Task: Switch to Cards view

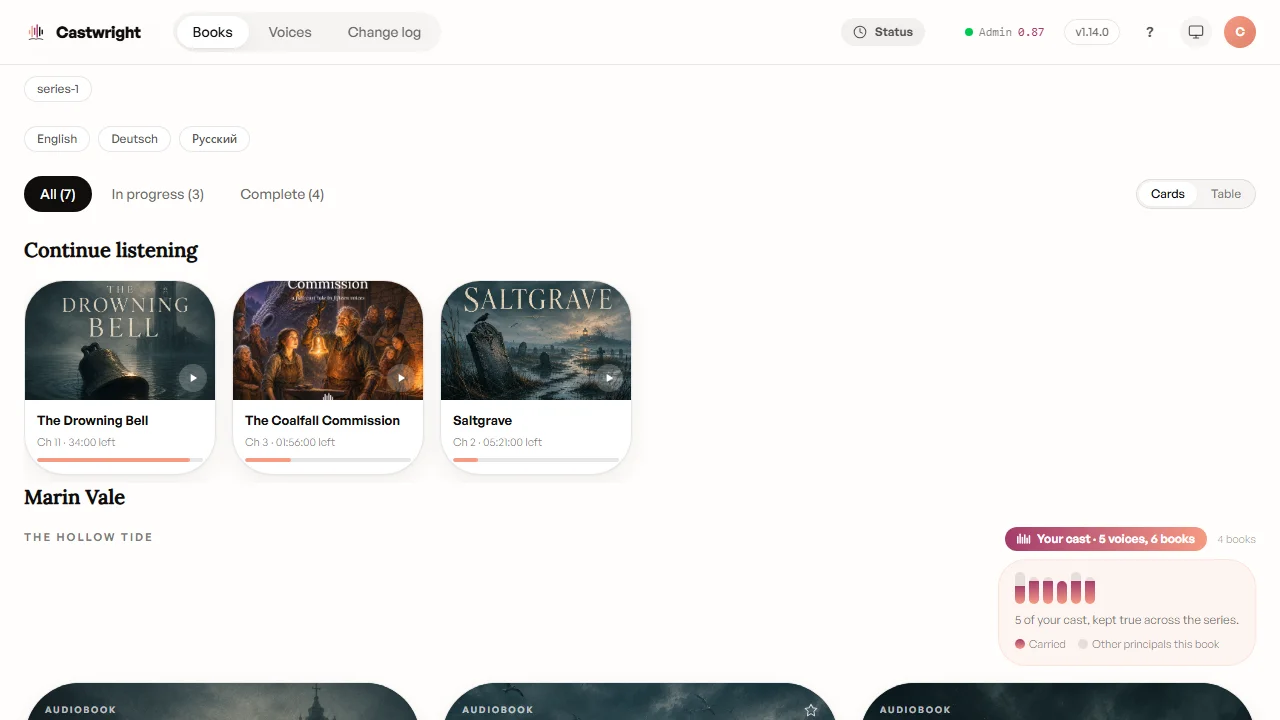Action: 1167,194
